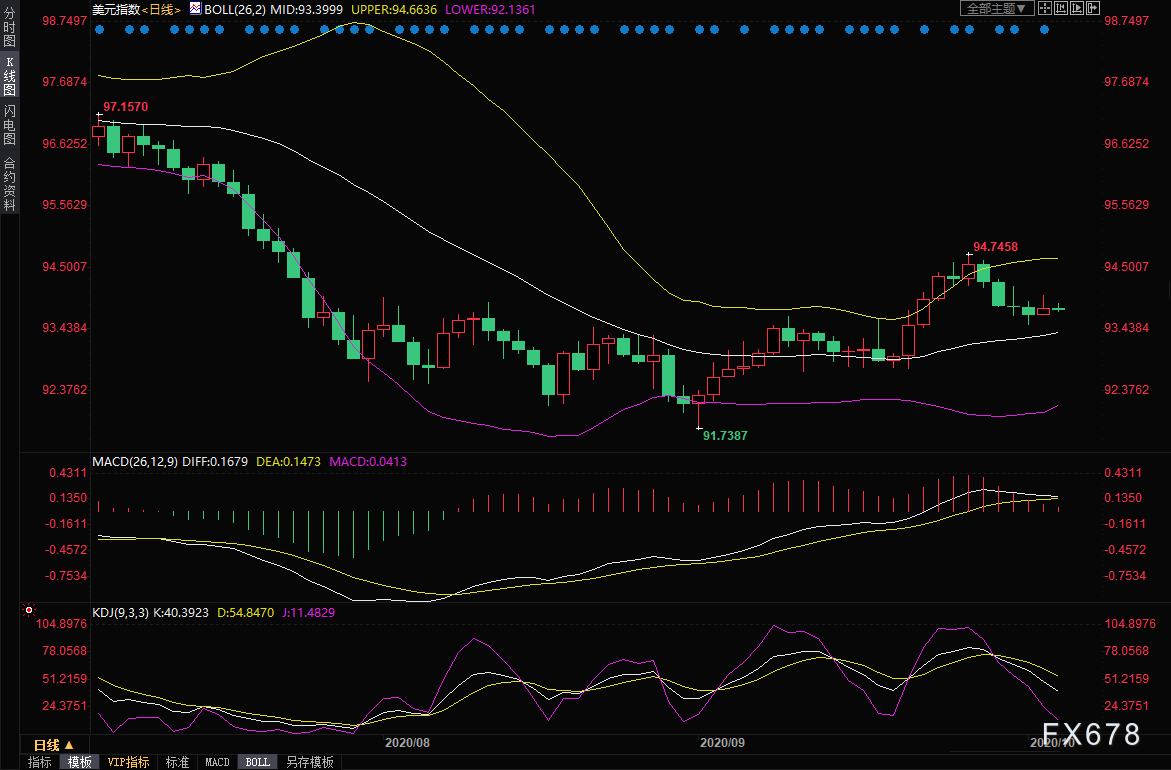Screen dimensions: 1171x770
Task: Open the 合约资料 side tab
Action: 9,184
